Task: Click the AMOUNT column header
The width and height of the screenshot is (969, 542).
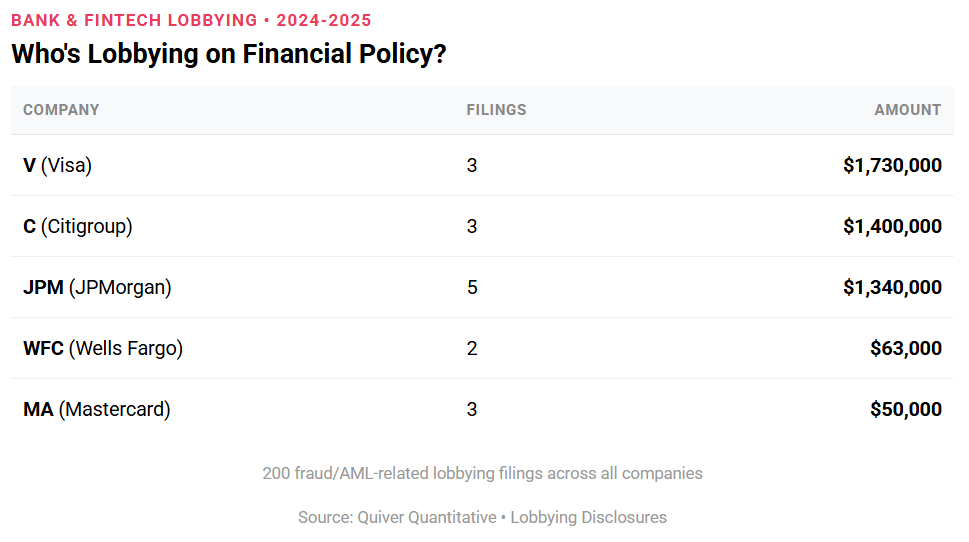Action: 907,110
